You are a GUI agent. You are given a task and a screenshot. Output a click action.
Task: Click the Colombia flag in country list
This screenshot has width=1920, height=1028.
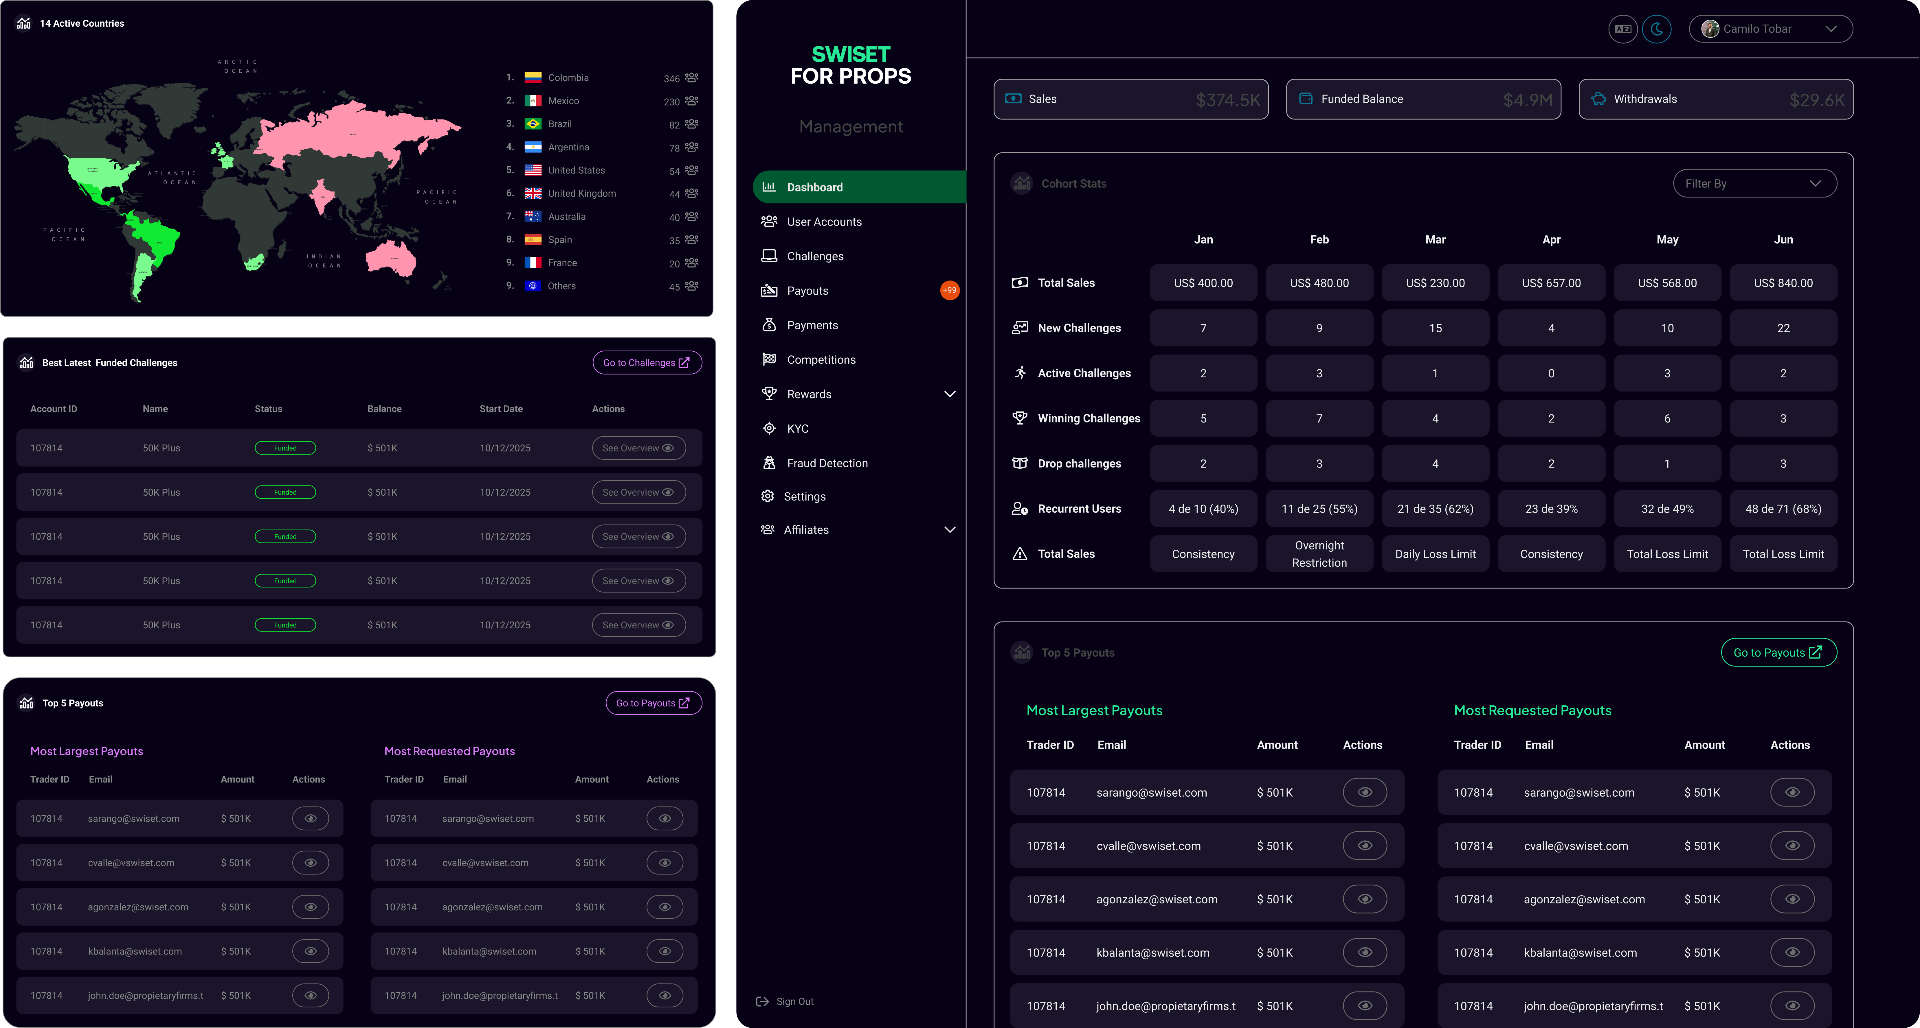[533, 77]
